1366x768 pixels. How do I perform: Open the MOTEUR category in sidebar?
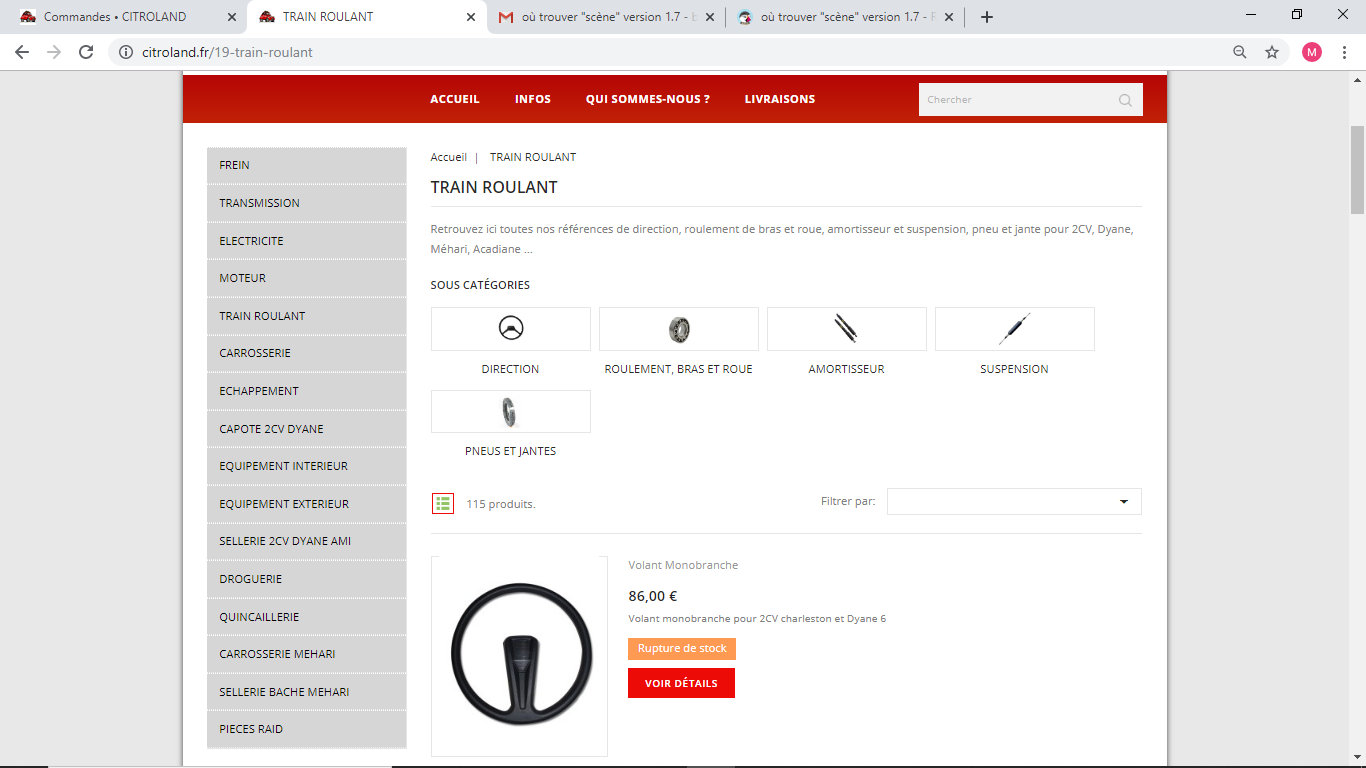pyautogui.click(x=307, y=278)
